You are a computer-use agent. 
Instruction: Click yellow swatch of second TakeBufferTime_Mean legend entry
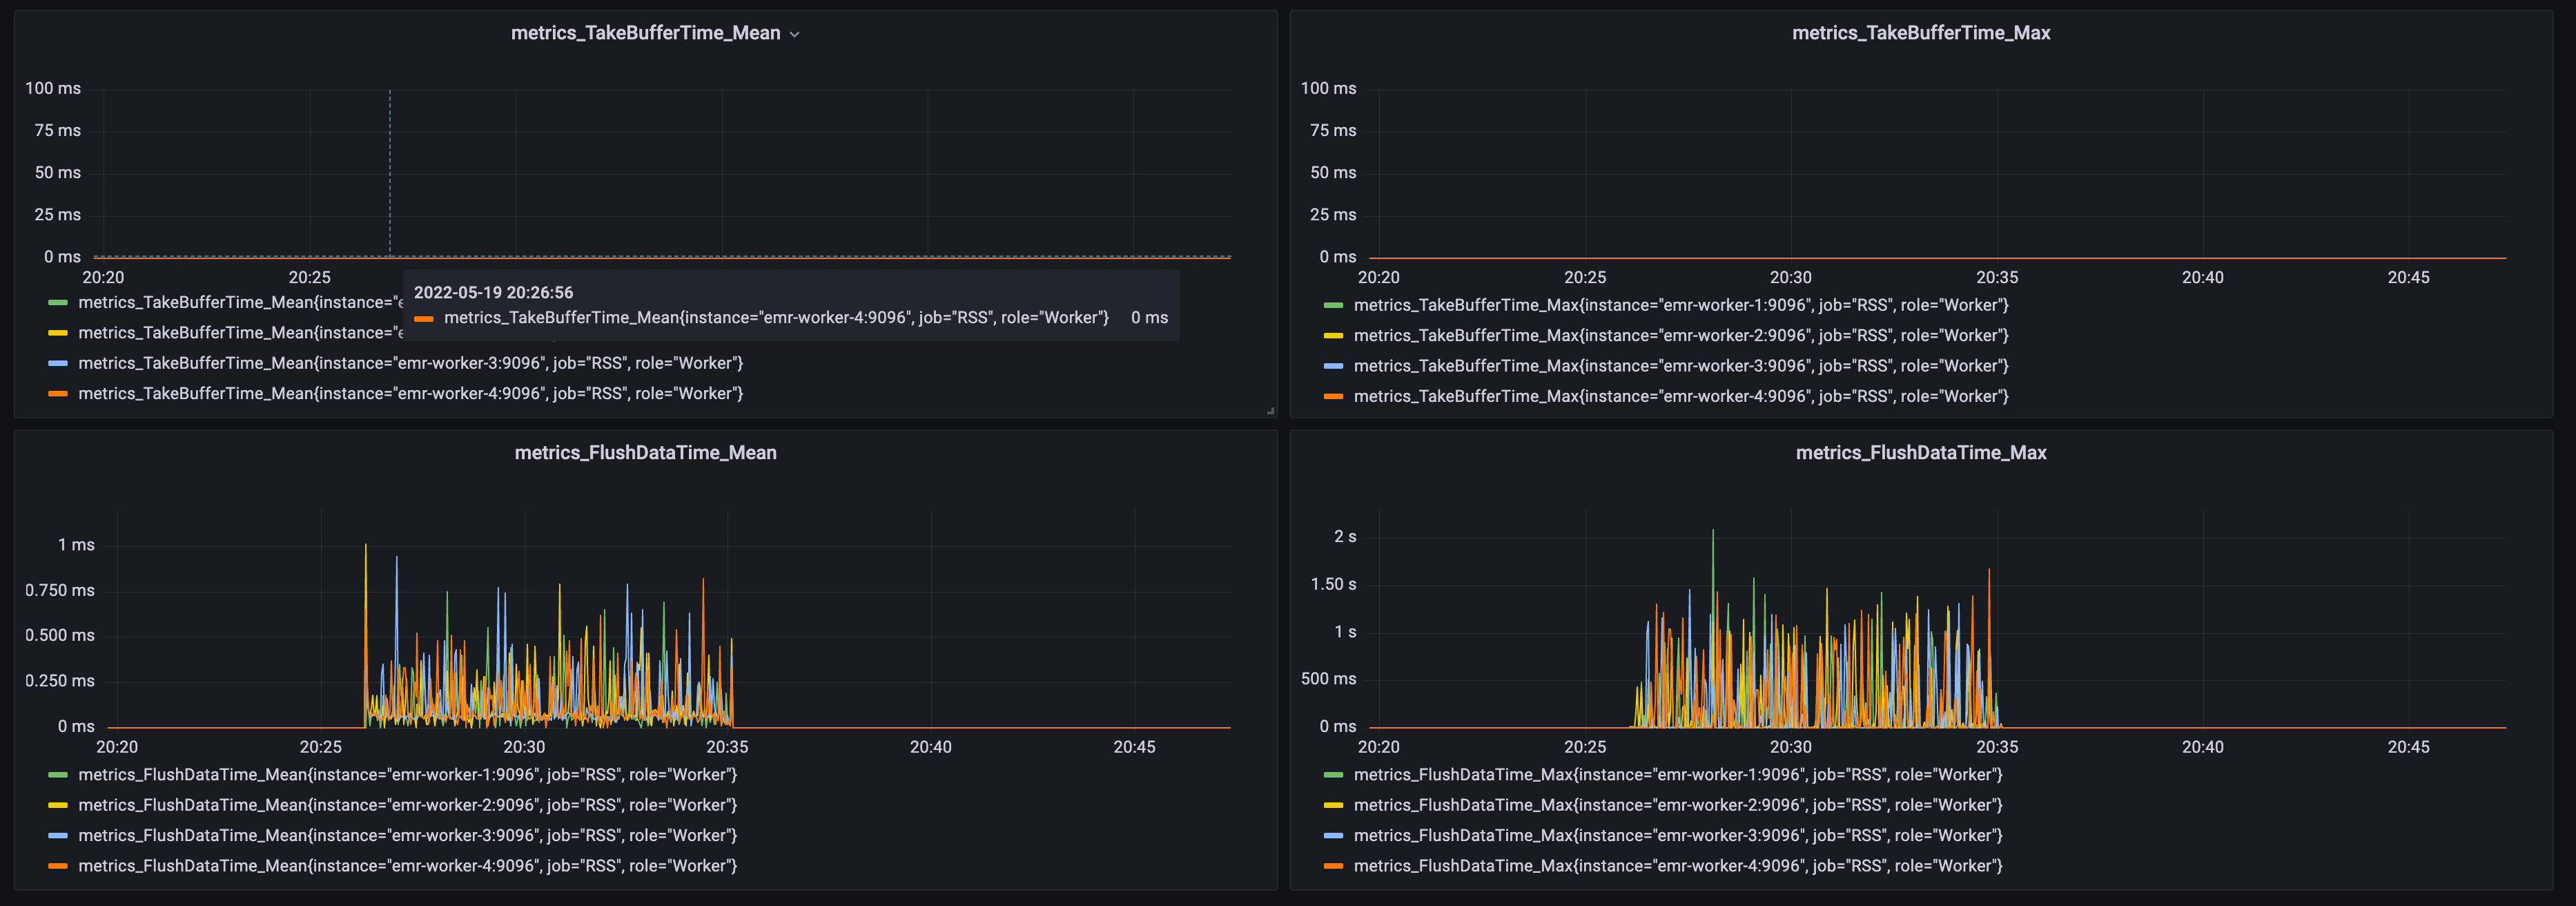pyautogui.click(x=58, y=333)
